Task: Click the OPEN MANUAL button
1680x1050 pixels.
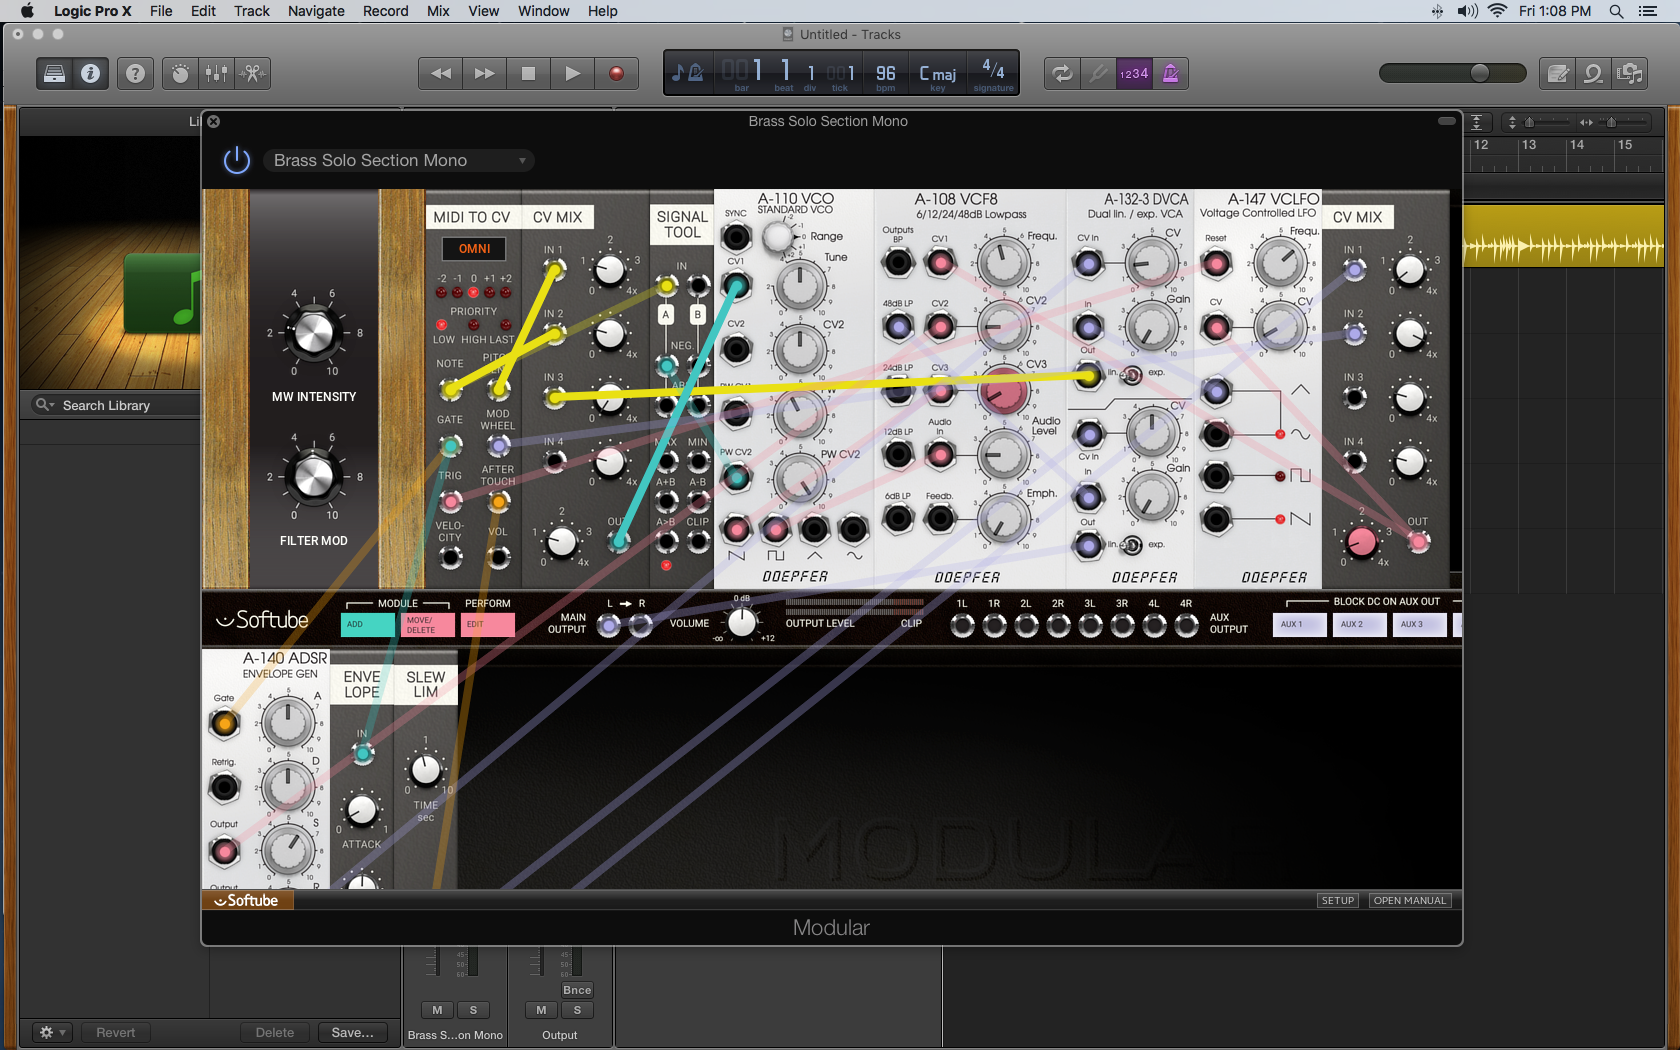Action: pyautogui.click(x=1409, y=900)
